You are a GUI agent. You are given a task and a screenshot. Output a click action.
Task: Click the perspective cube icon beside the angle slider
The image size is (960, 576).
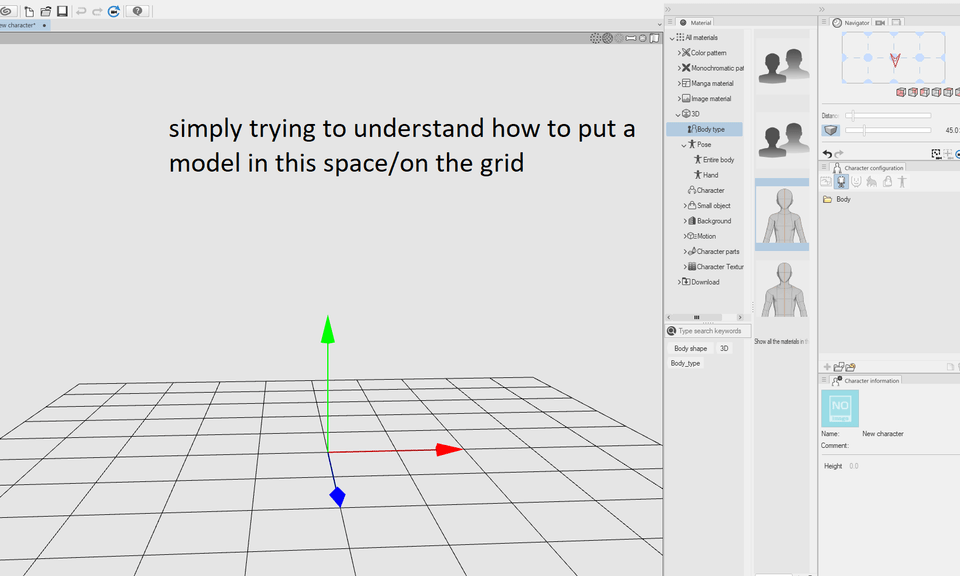click(830, 128)
